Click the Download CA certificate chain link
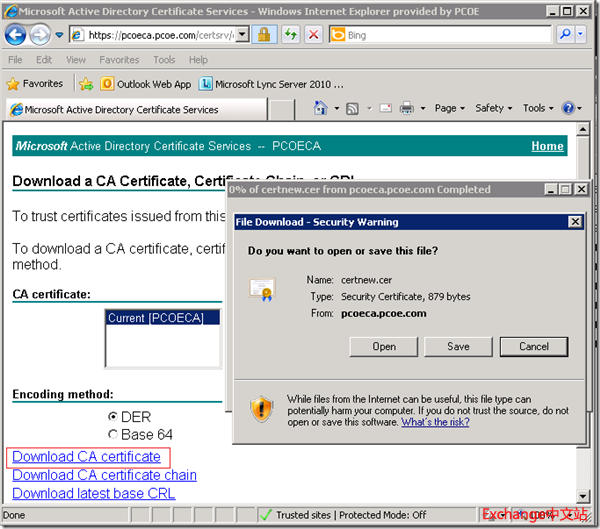 [x=104, y=475]
